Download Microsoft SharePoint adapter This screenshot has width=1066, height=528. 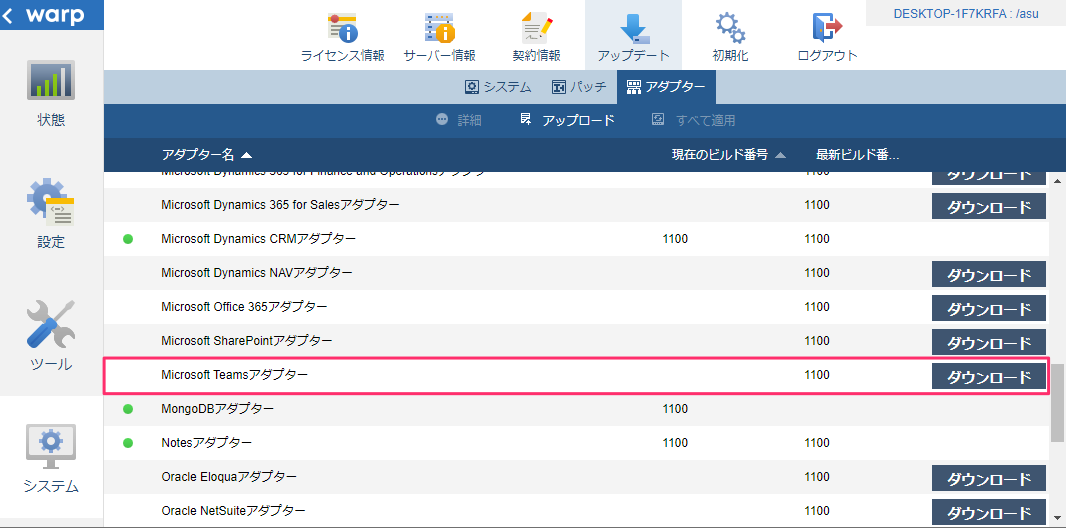[x=988, y=342]
